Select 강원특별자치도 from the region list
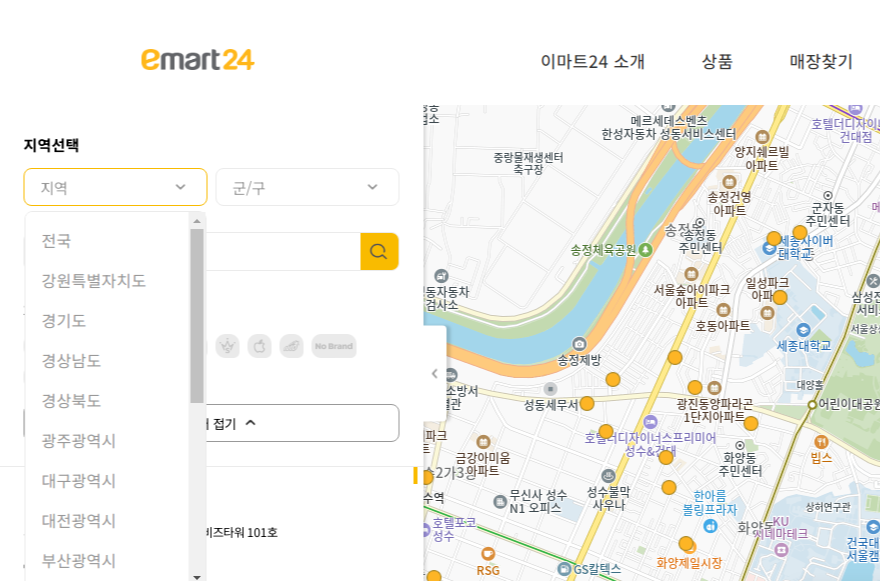 94,281
